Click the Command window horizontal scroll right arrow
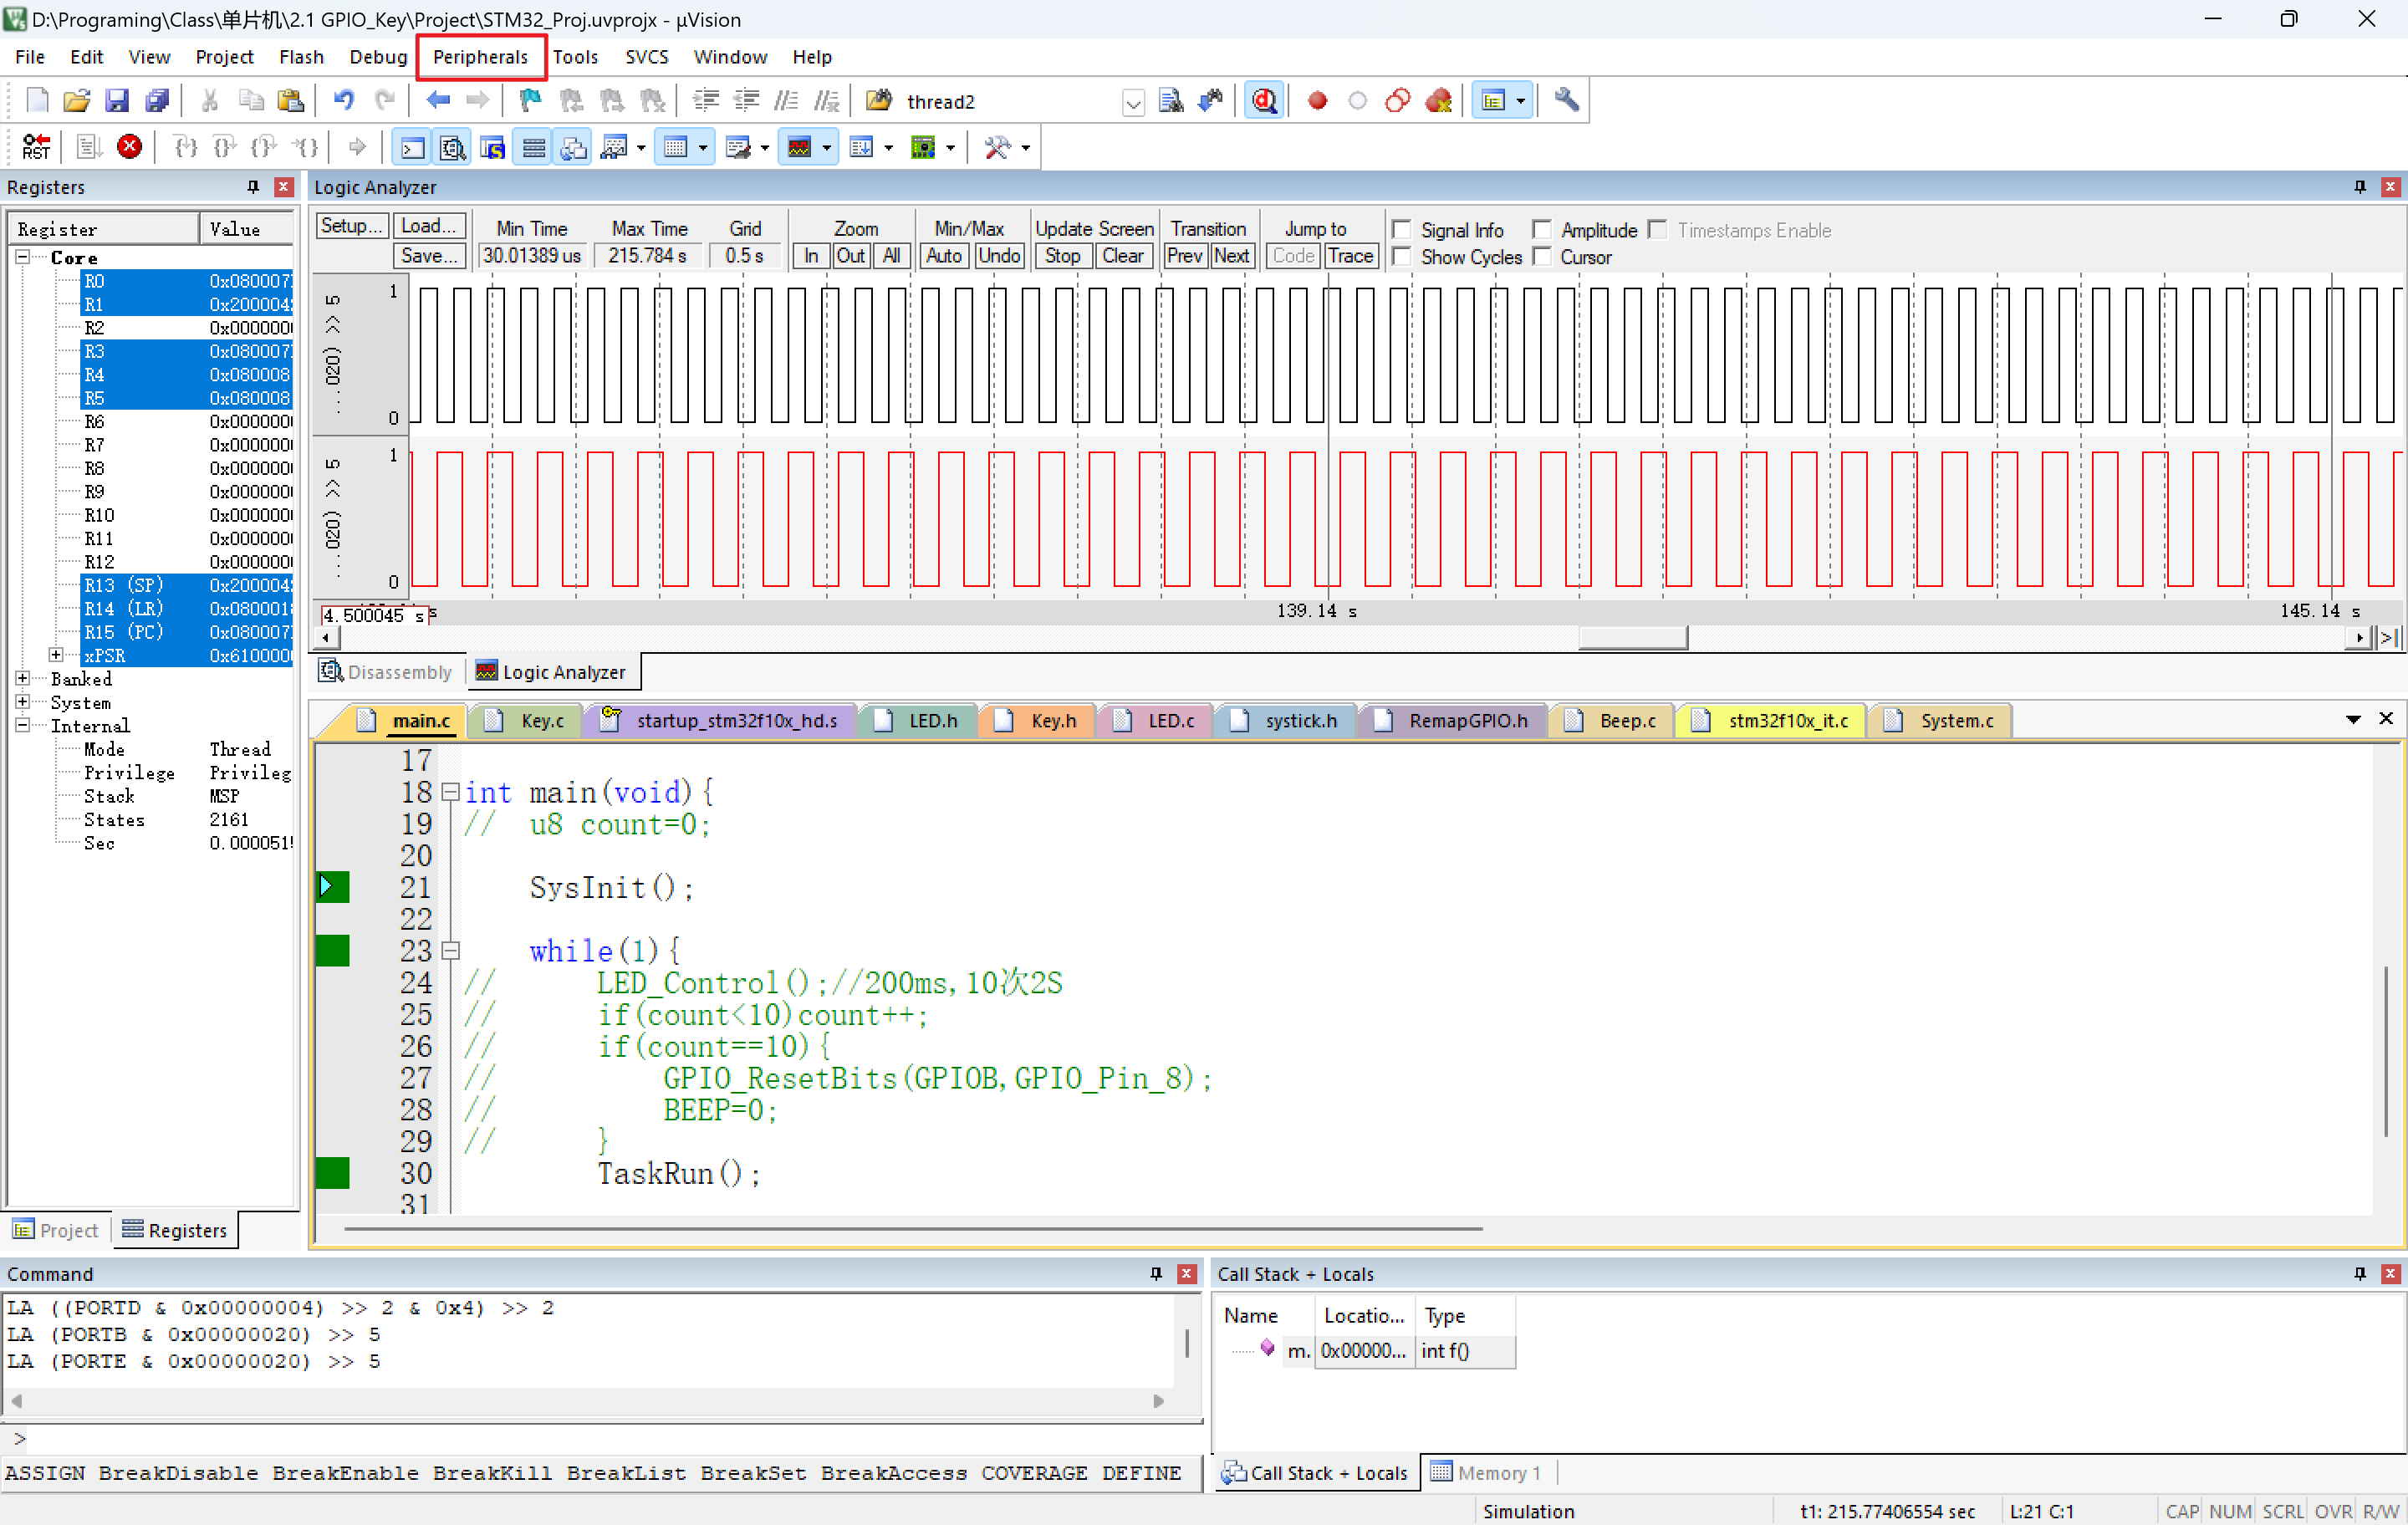 point(1159,1401)
